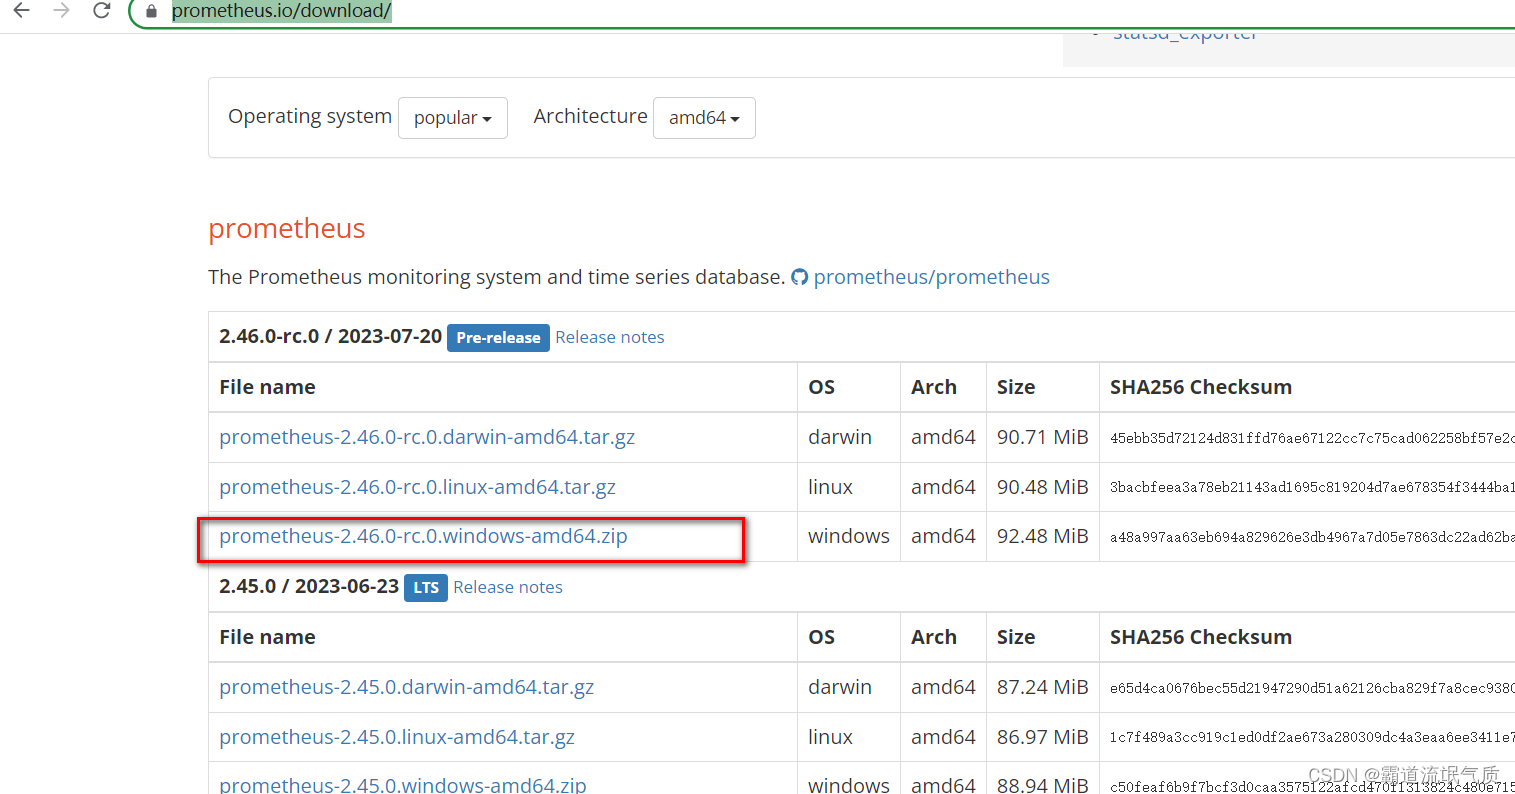Download prometheus-2.45.0.linux-amd64.tar.gz
Image resolution: width=1515 pixels, height=794 pixels.
coord(397,737)
